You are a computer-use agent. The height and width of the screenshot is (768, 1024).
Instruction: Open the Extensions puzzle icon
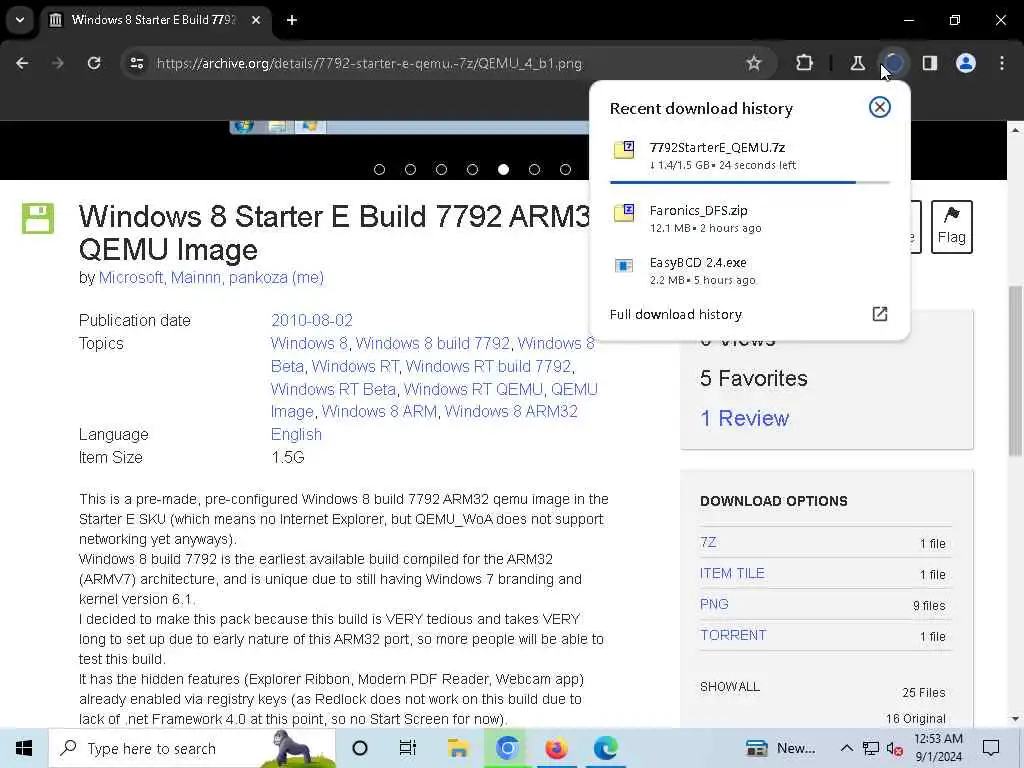pyautogui.click(x=805, y=63)
